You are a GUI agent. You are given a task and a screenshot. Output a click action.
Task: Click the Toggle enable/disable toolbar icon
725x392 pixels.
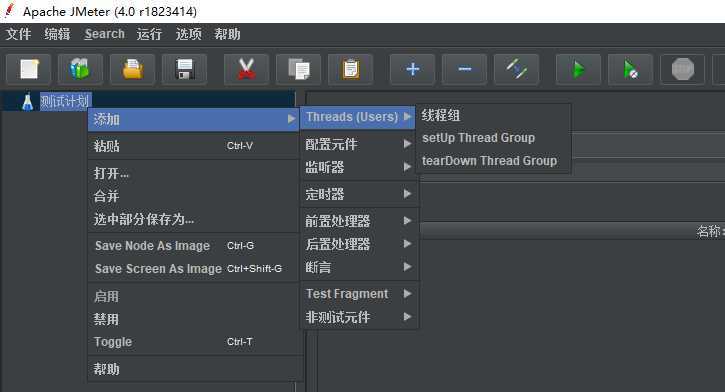[516, 69]
